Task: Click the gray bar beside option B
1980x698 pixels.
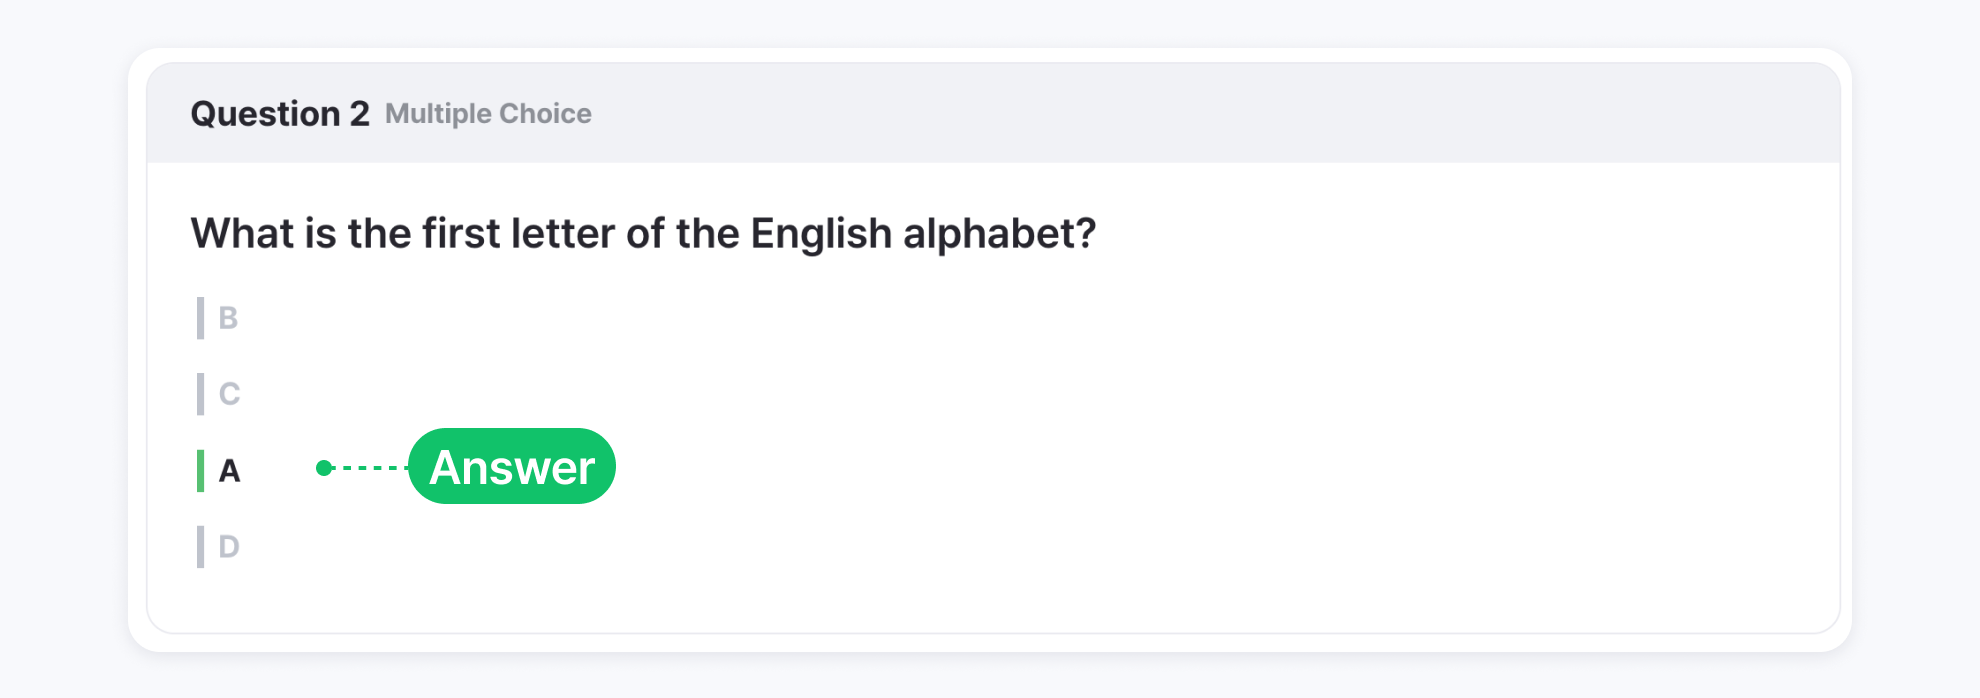Action: click(x=201, y=318)
